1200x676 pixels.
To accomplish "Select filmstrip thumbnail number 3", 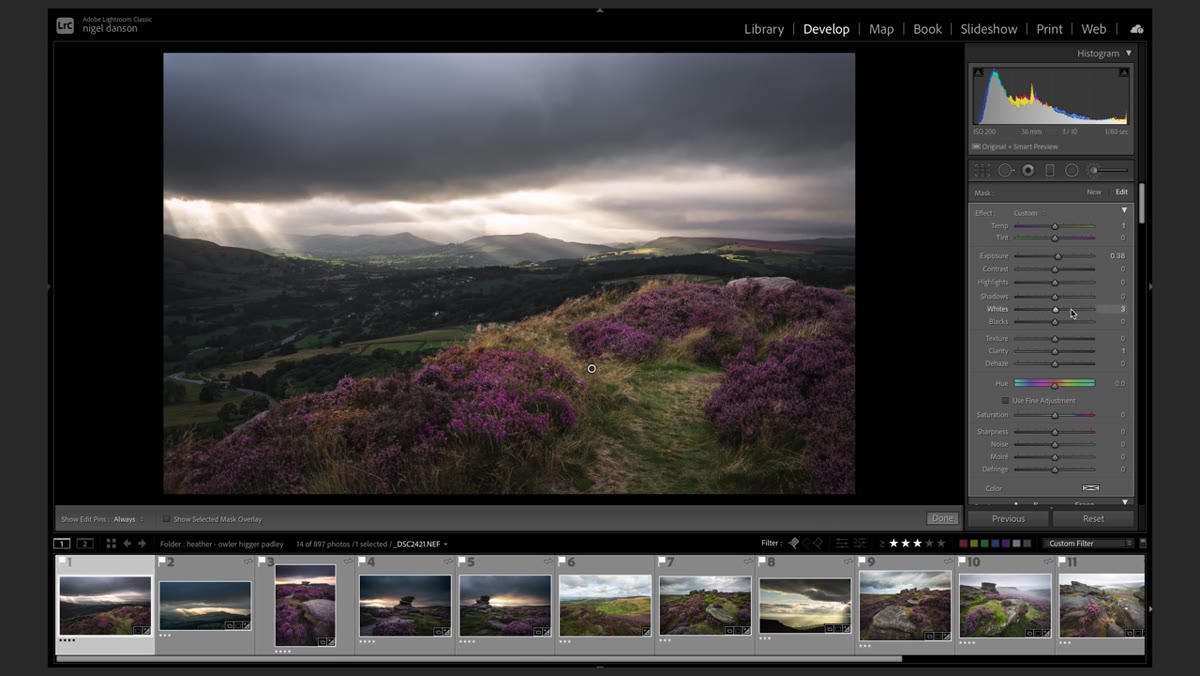I will tap(304, 603).
